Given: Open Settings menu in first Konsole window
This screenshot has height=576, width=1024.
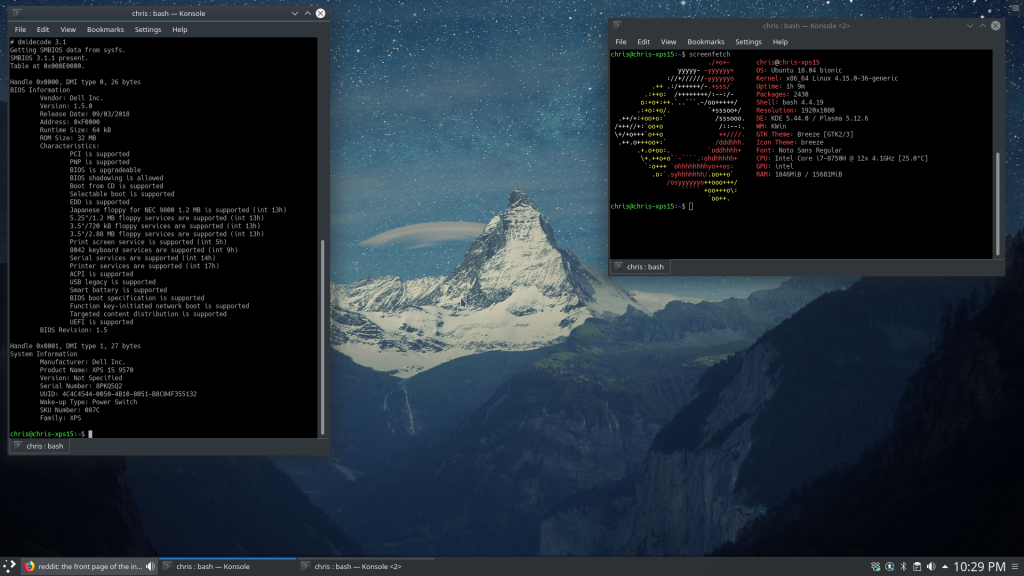Looking at the screenshot, I should pyautogui.click(x=148, y=29).
